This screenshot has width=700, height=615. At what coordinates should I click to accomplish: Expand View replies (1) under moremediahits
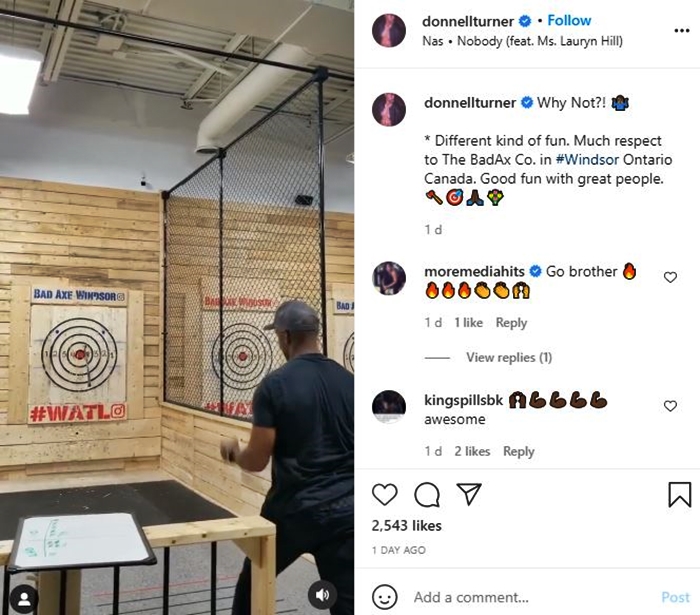coord(509,357)
